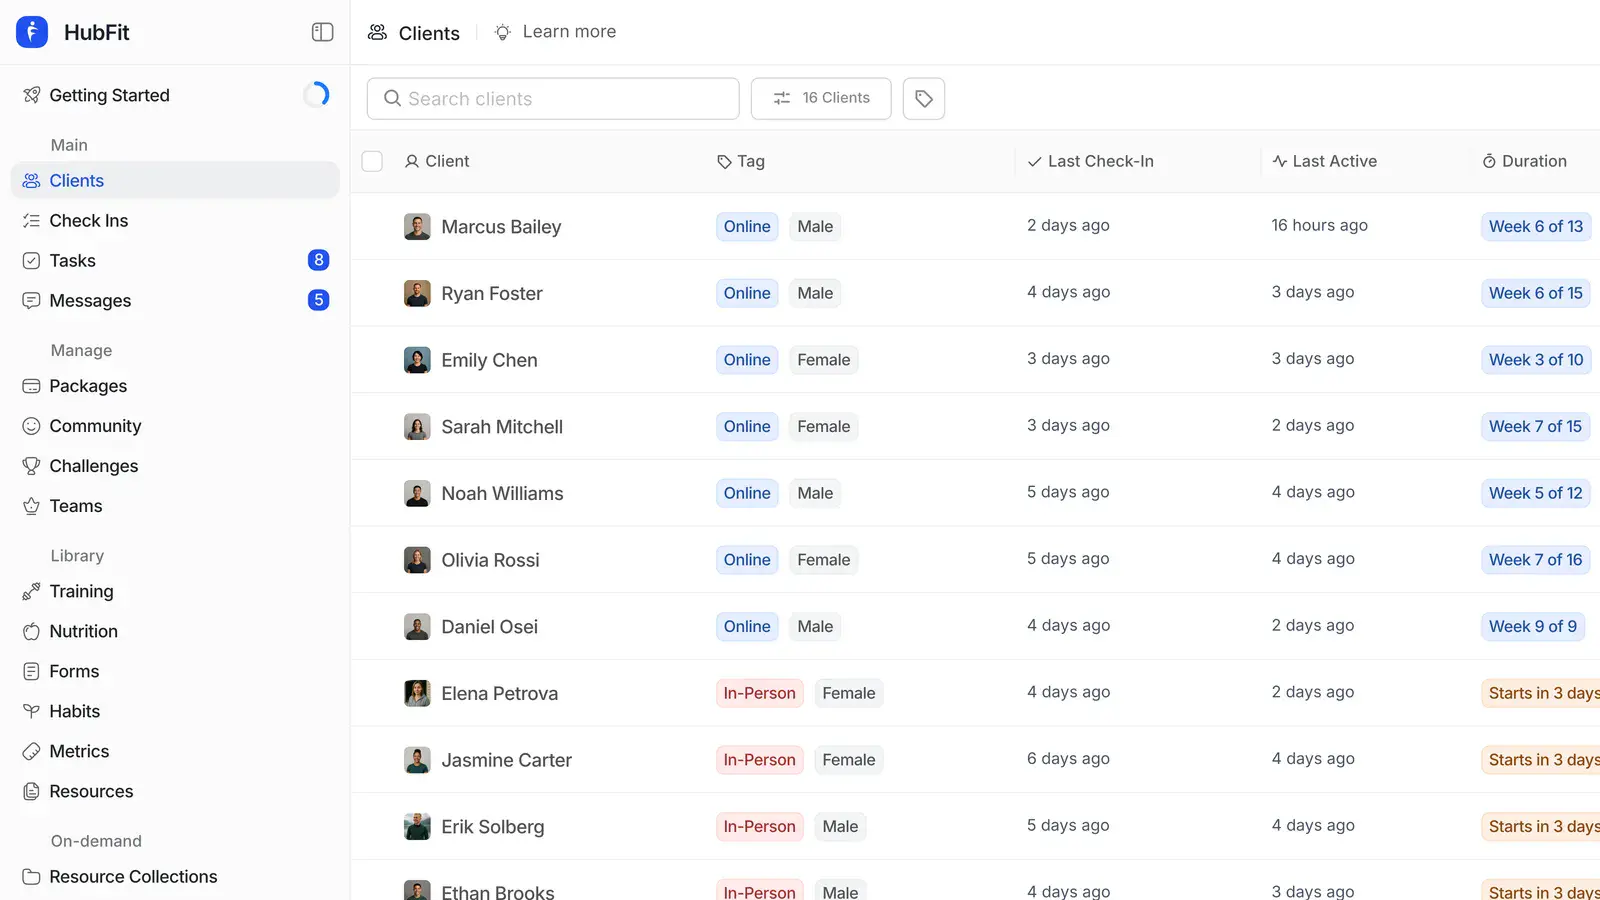The height and width of the screenshot is (900, 1600).
Task: Click the Nutrition apple icon
Action: point(31,632)
